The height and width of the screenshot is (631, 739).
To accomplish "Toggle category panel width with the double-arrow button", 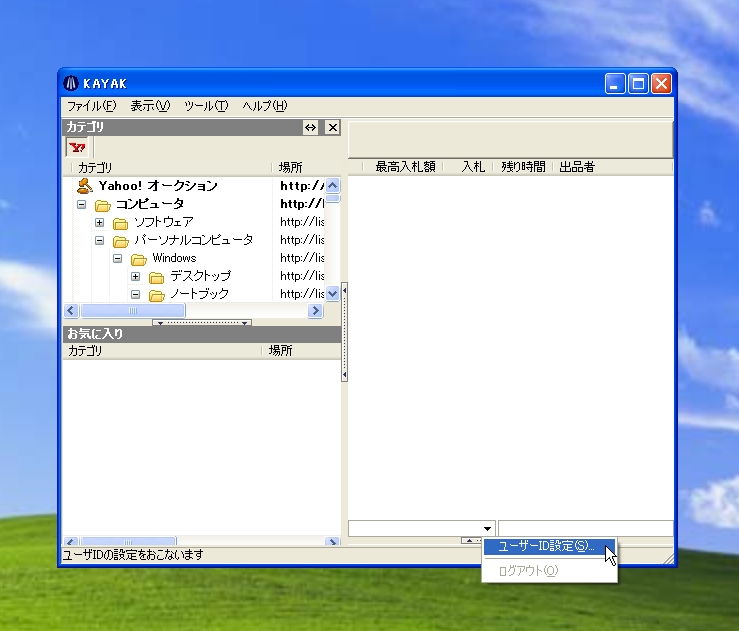I will click(x=311, y=127).
